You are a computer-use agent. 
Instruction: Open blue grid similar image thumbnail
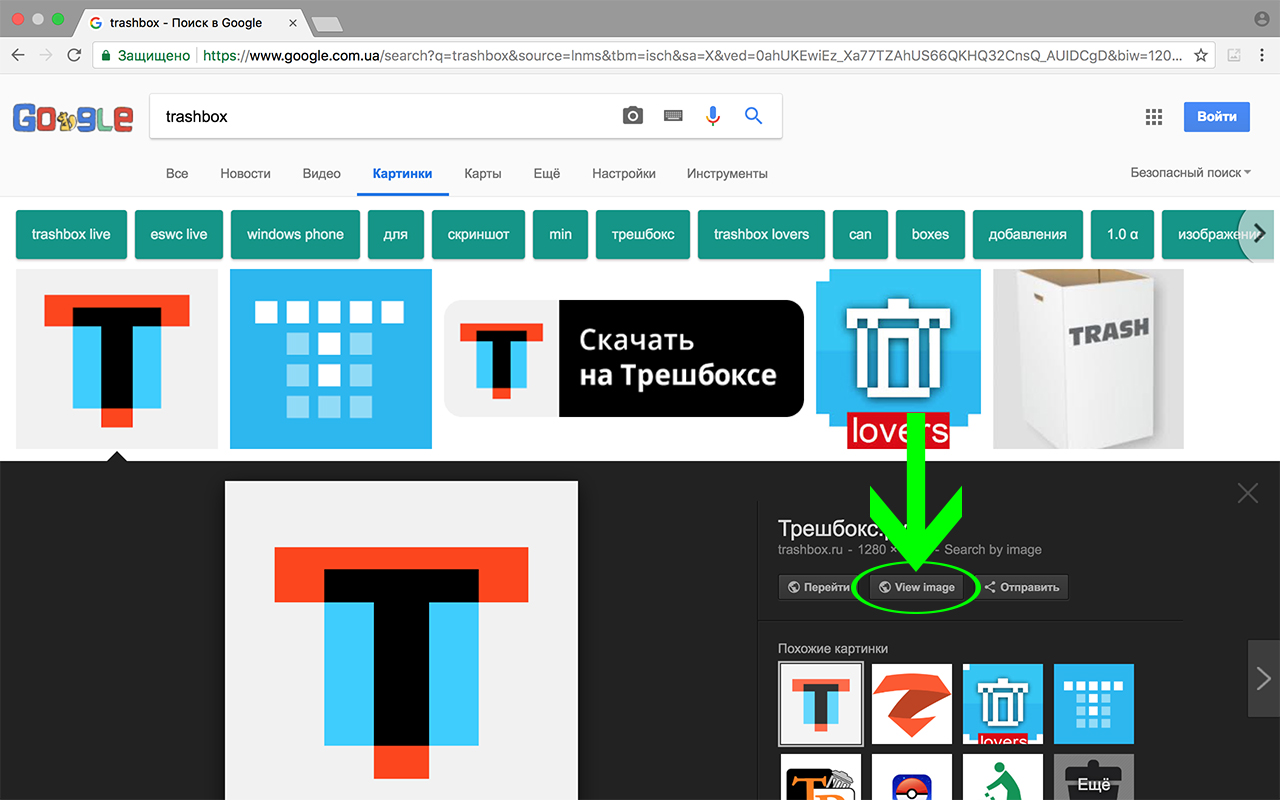tap(1094, 704)
